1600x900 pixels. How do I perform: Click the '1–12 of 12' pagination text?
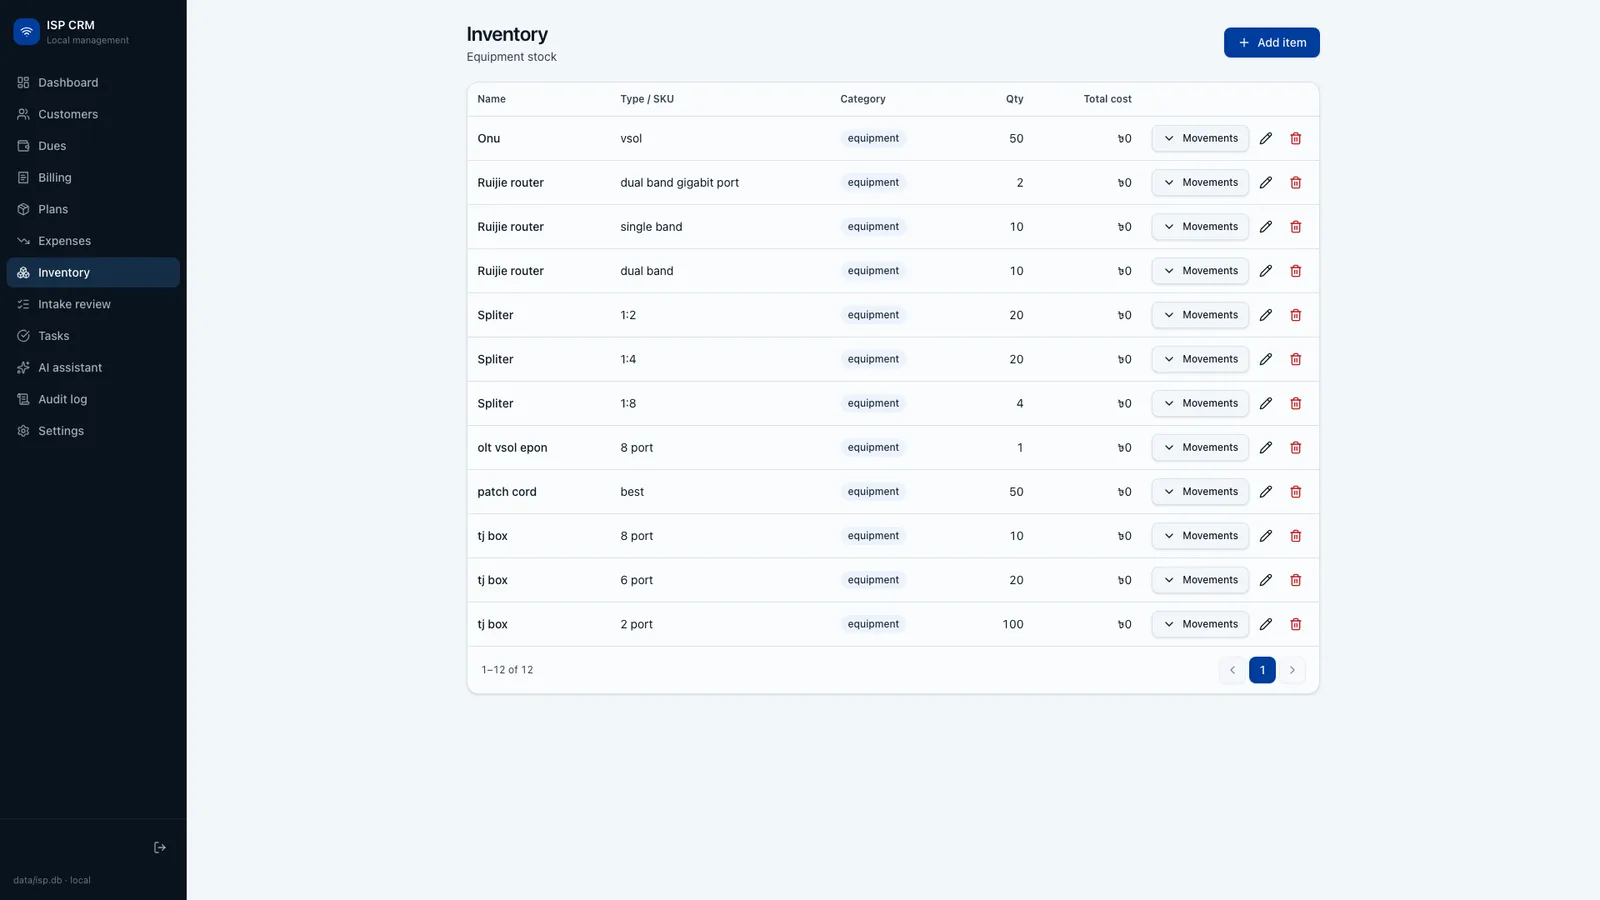pos(507,670)
